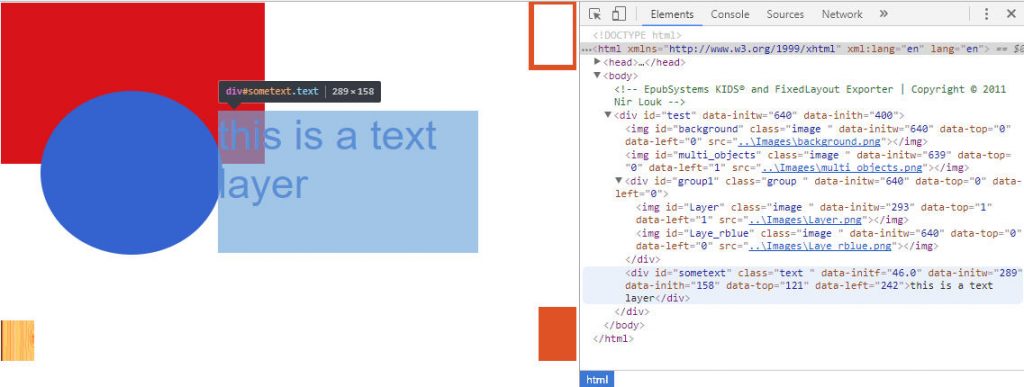Click the wood texture square thumbnail

(18, 341)
